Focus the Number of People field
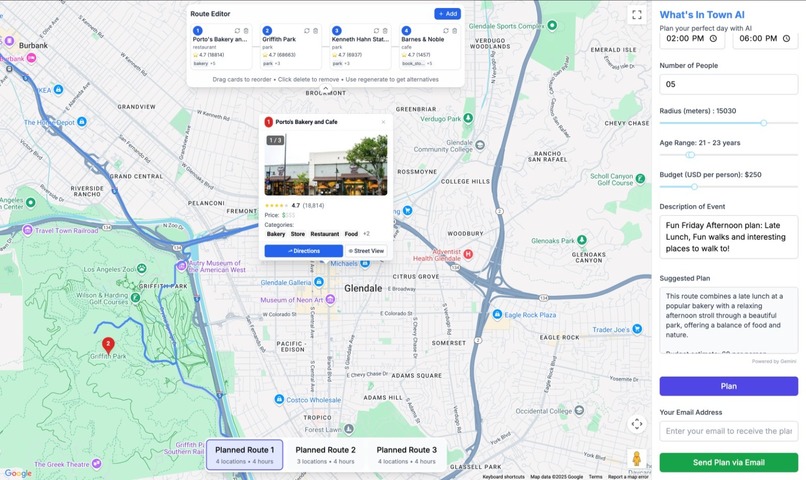The width and height of the screenshot is (806, 480). tap(728, 84)
